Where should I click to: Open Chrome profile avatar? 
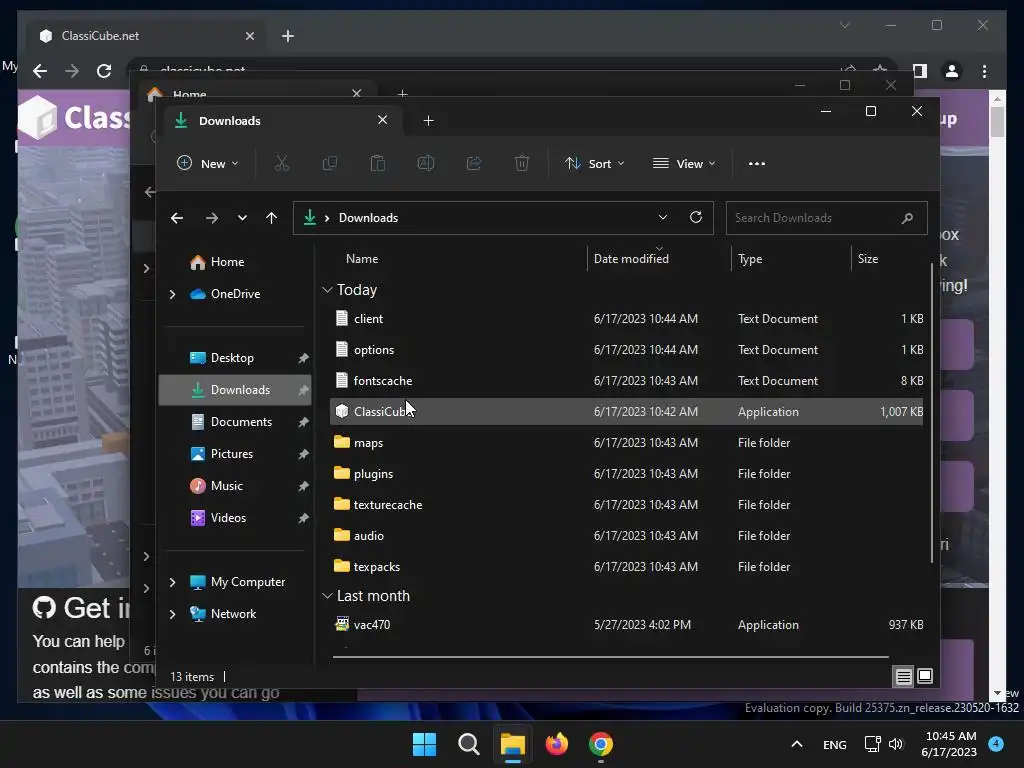point(952,71)
